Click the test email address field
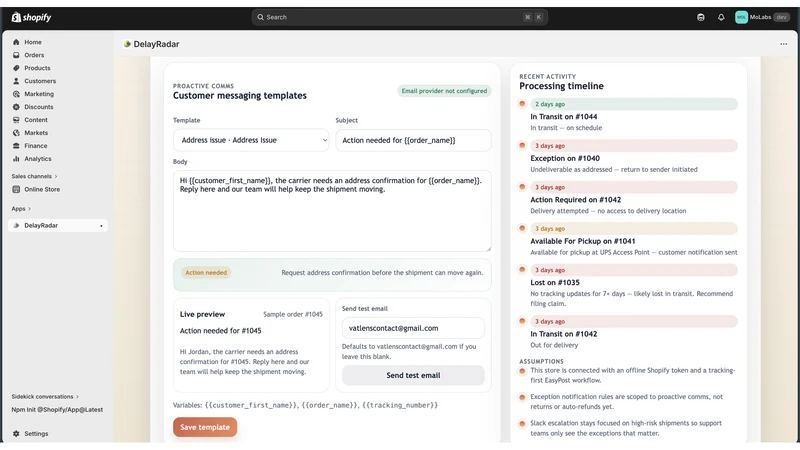This screenshot has height=450, width=800. click(413, 328)
